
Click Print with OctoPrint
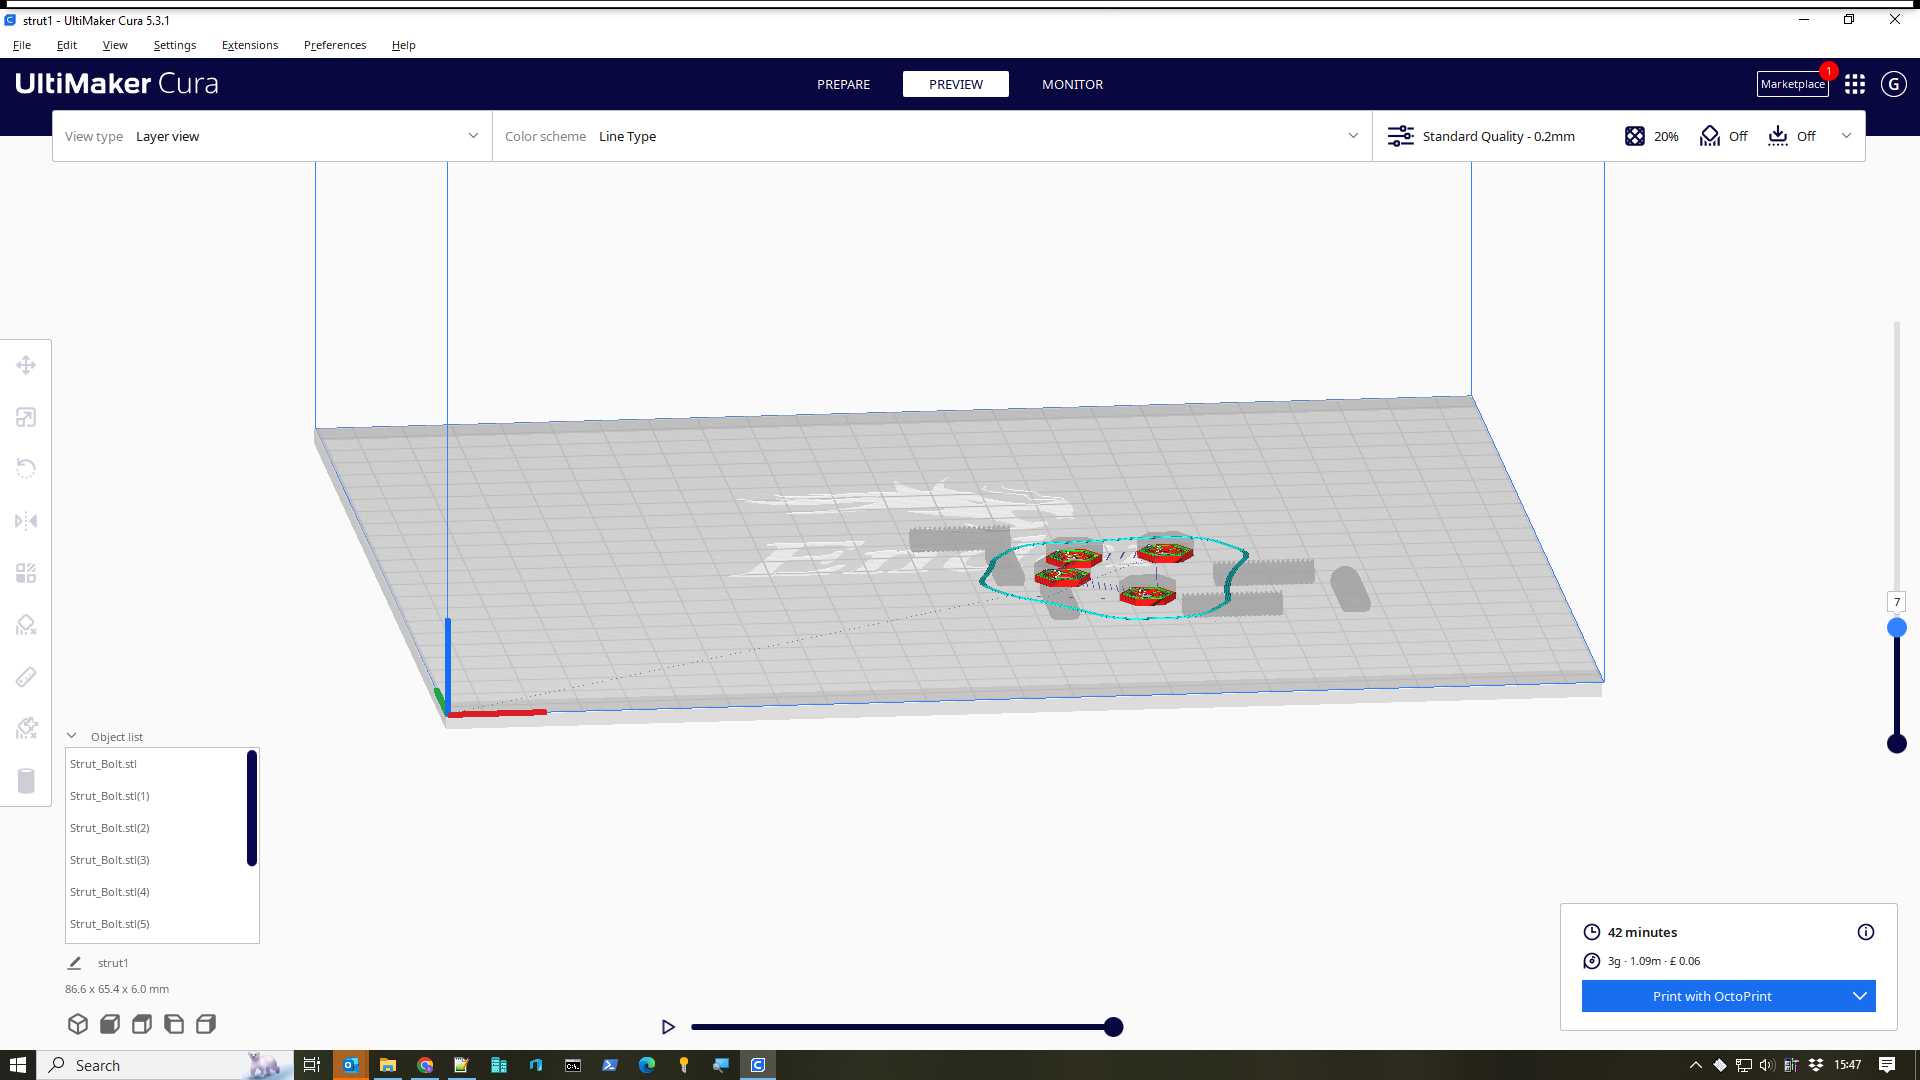point(1711,996)
